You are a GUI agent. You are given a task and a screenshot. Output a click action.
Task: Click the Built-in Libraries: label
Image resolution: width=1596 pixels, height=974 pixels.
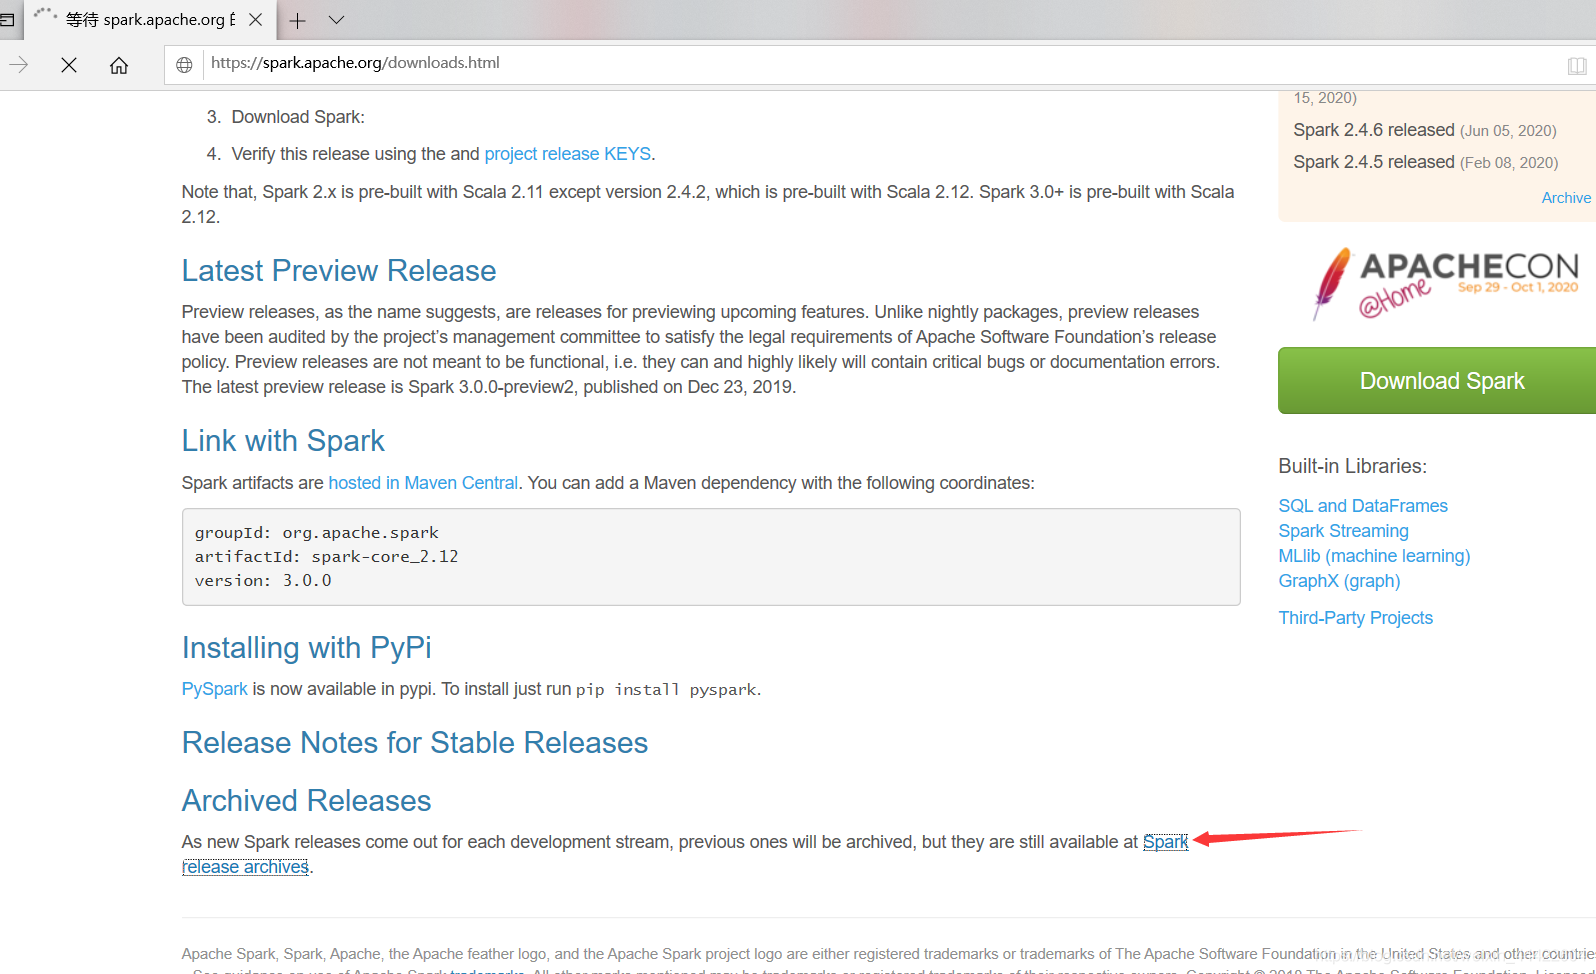click(x=1352, y=466)
